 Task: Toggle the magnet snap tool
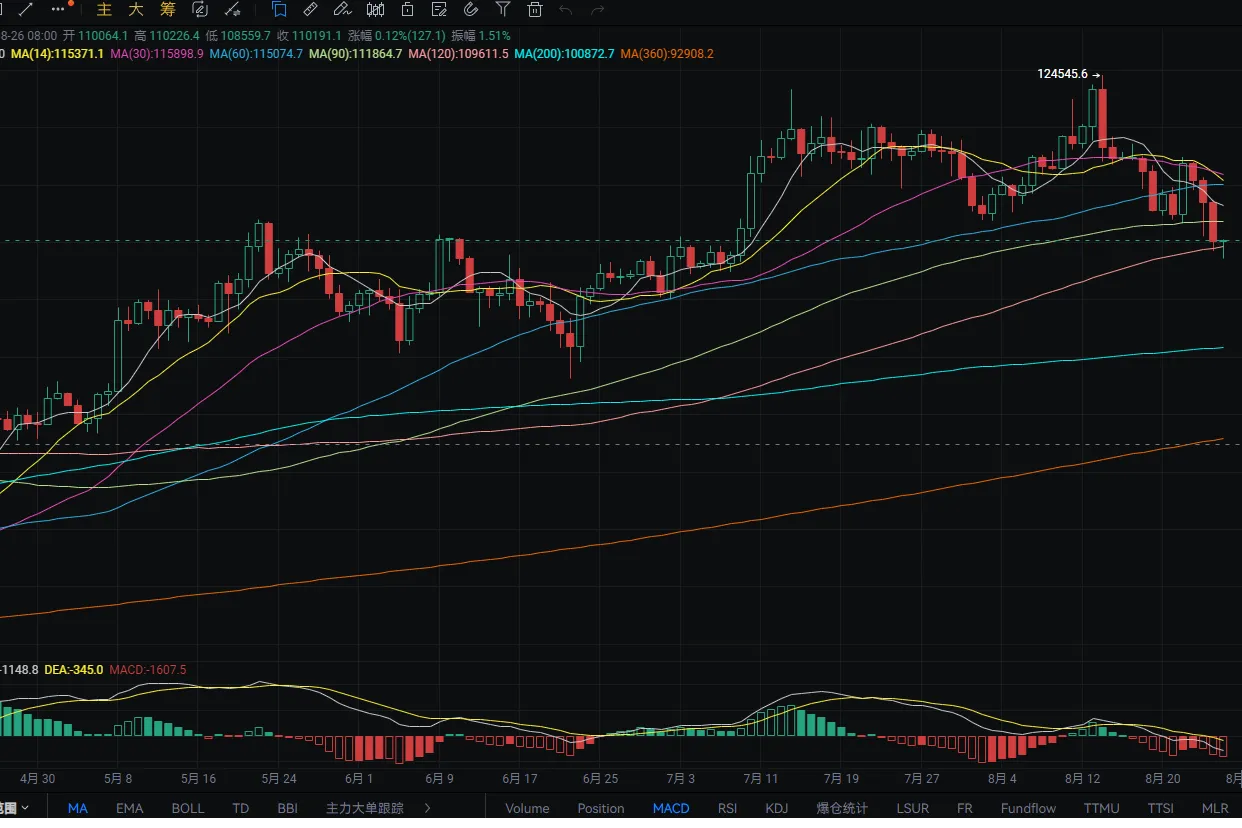click(x=471, y=10)
